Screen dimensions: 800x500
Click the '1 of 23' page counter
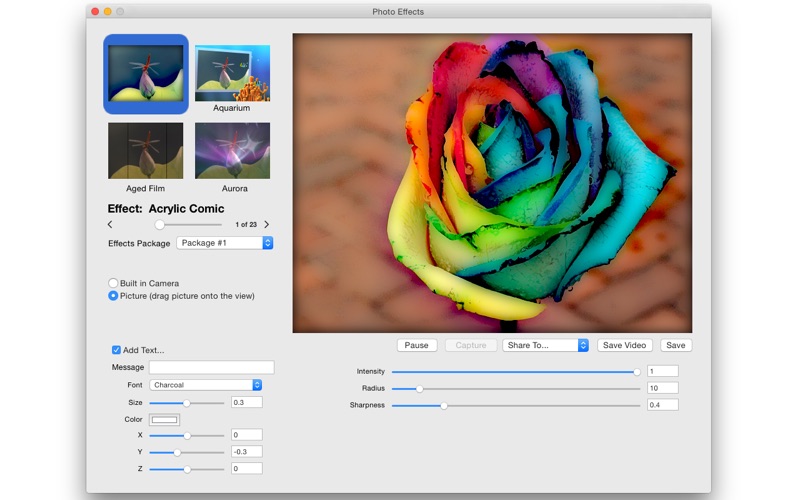pyautogui.click(x=246, y=224)
